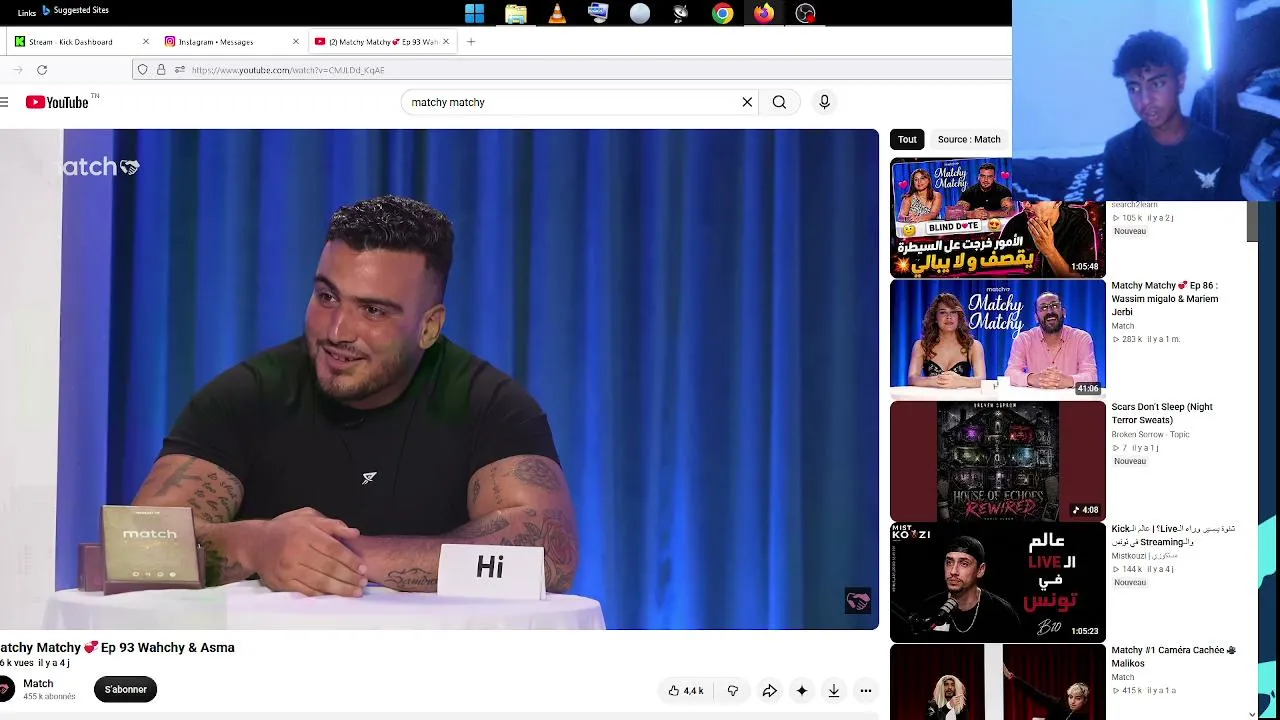Open the Matchy Matchy Ep 86 thumbnail
The width and height of the screenshot is (1280, 720).
tap(998, 339)
